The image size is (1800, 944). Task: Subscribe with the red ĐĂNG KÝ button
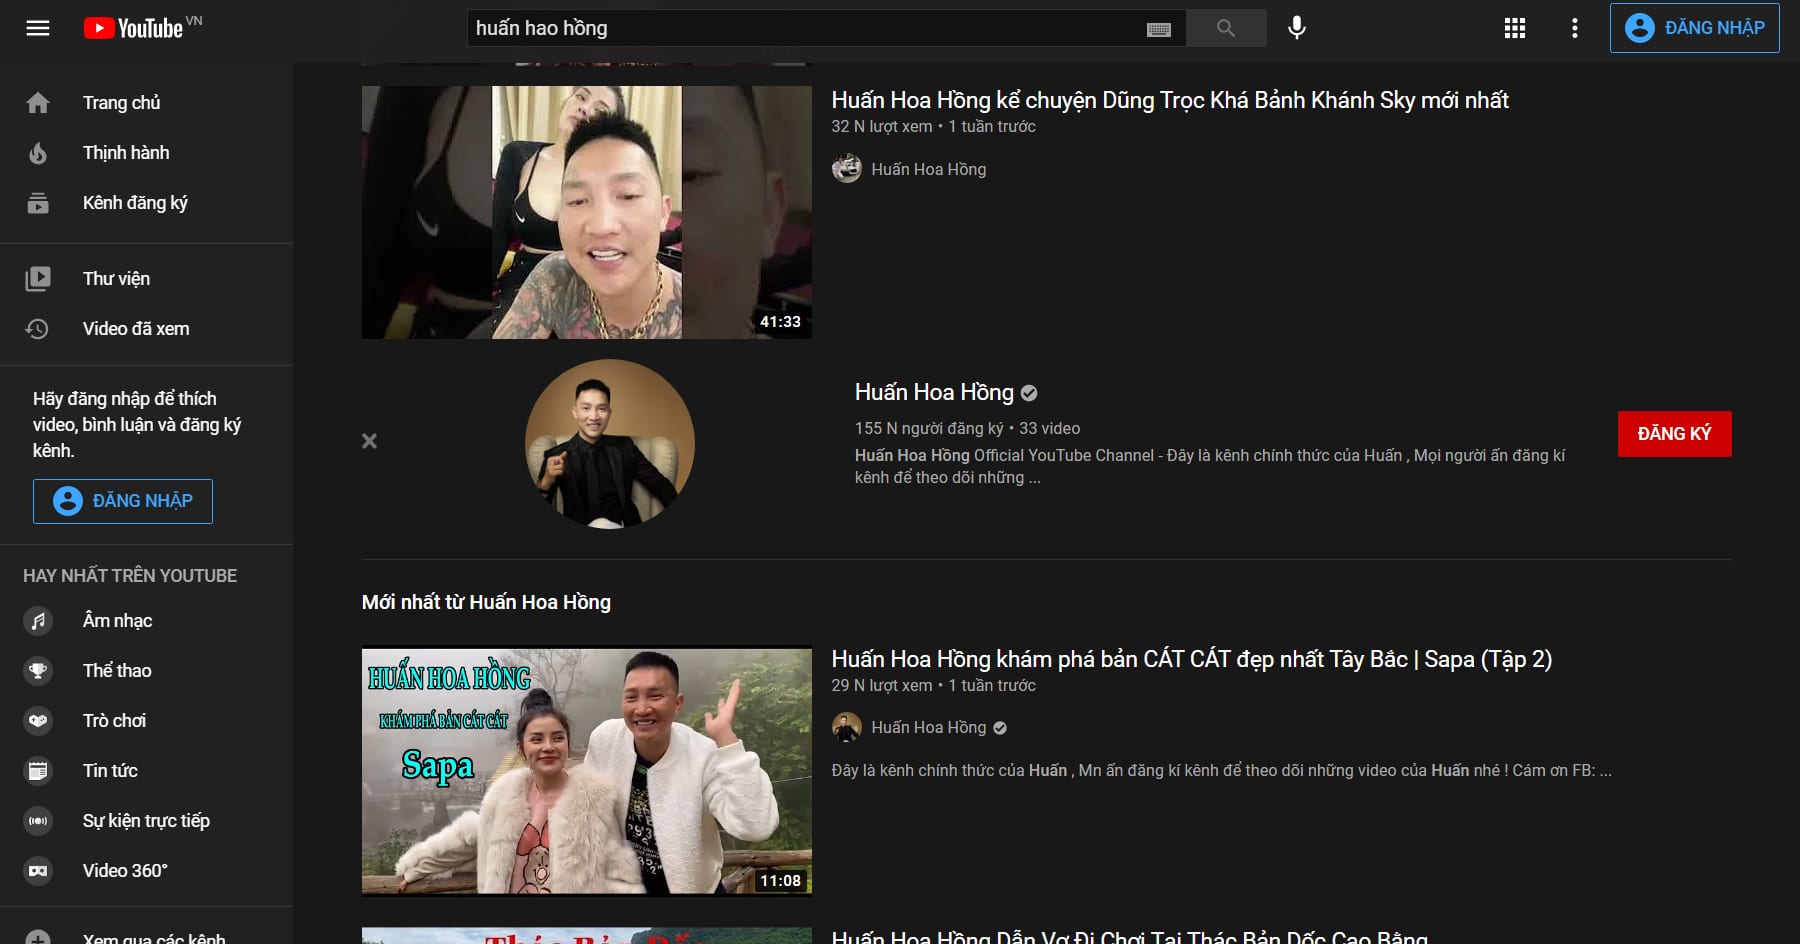tap(1675, 434)
